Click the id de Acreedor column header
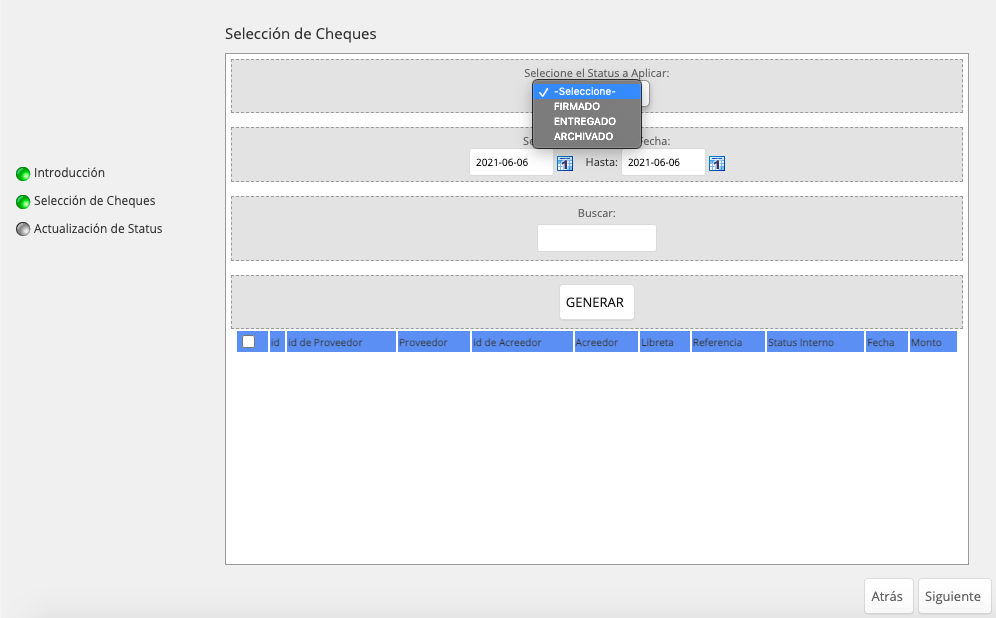 click(522, 342)
